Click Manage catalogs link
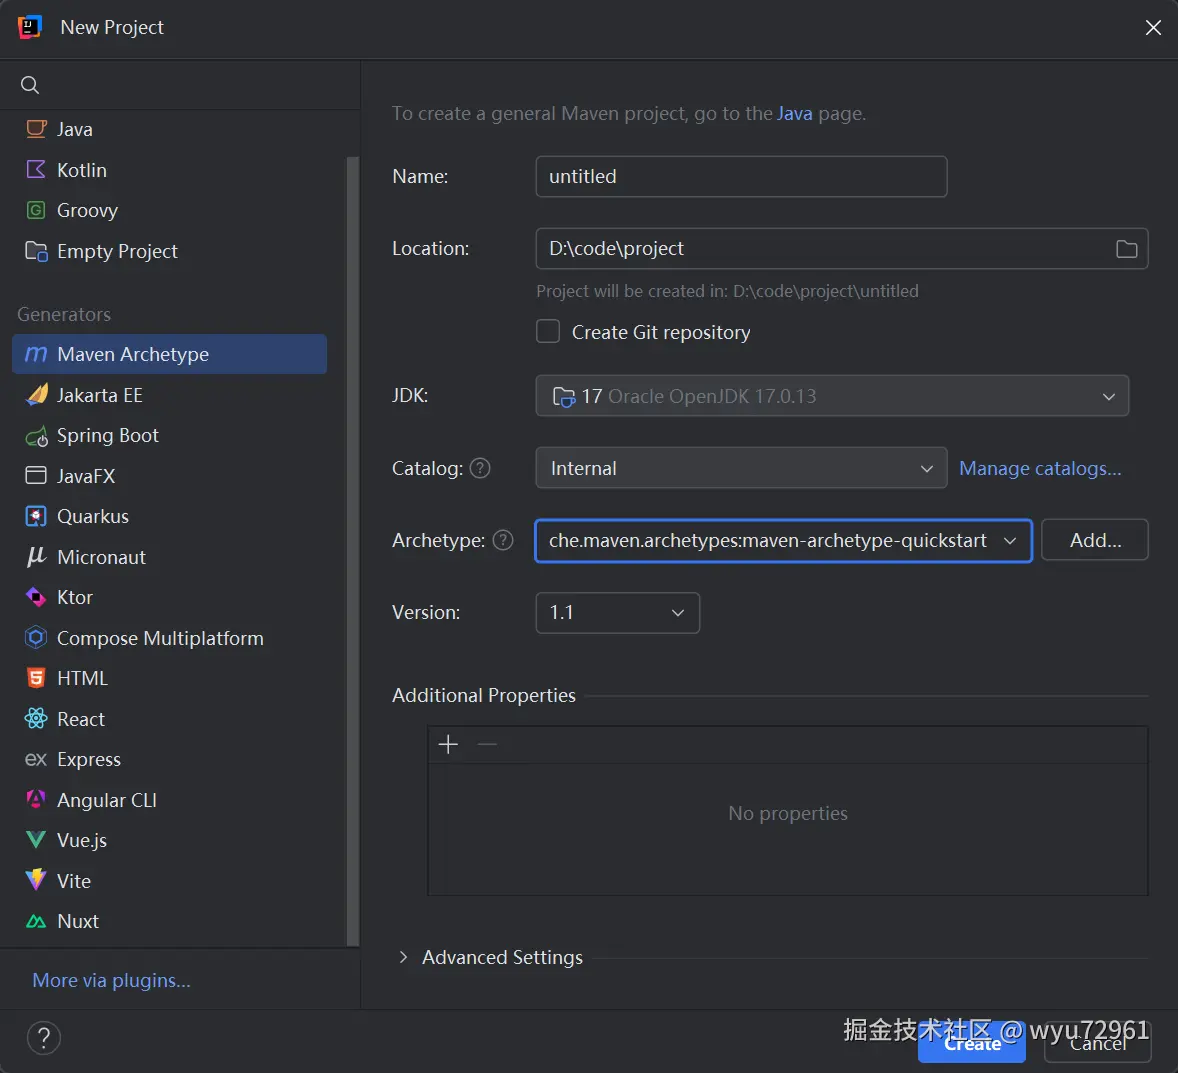The height and width of the screenshot is (1073, 1178). click(1040, 468)
